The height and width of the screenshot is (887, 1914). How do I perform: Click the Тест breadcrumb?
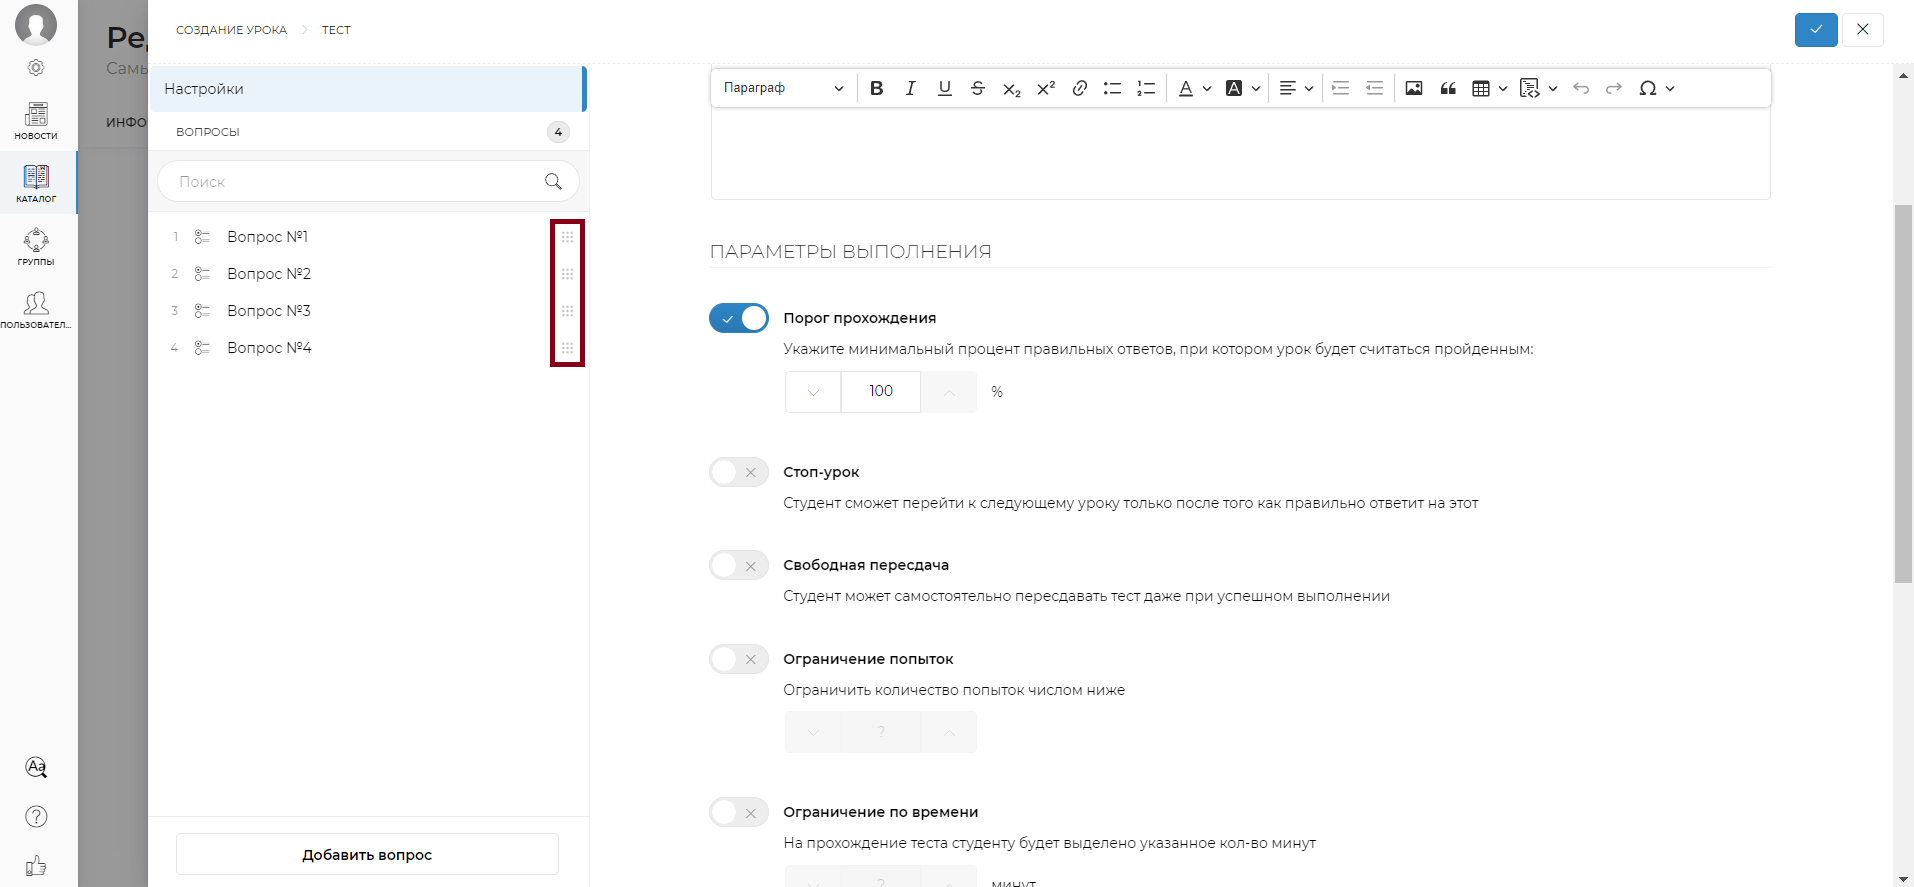pyautogui.click(x=336, y=30)
